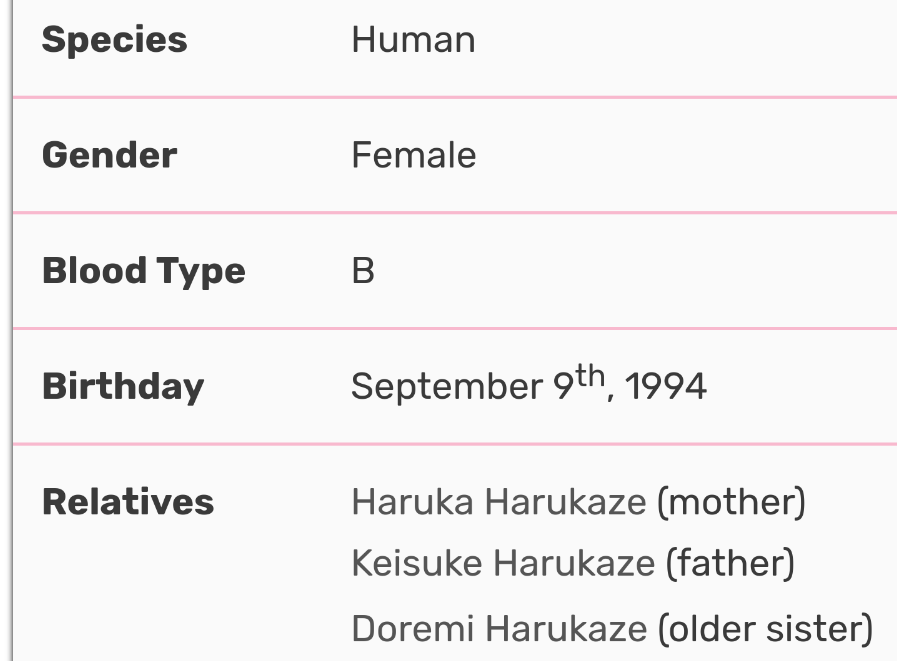Image resolution: width=897 pixels, height=661 pixels.
Task: Click the (mother) relation text
Action: tap(730, 502)
